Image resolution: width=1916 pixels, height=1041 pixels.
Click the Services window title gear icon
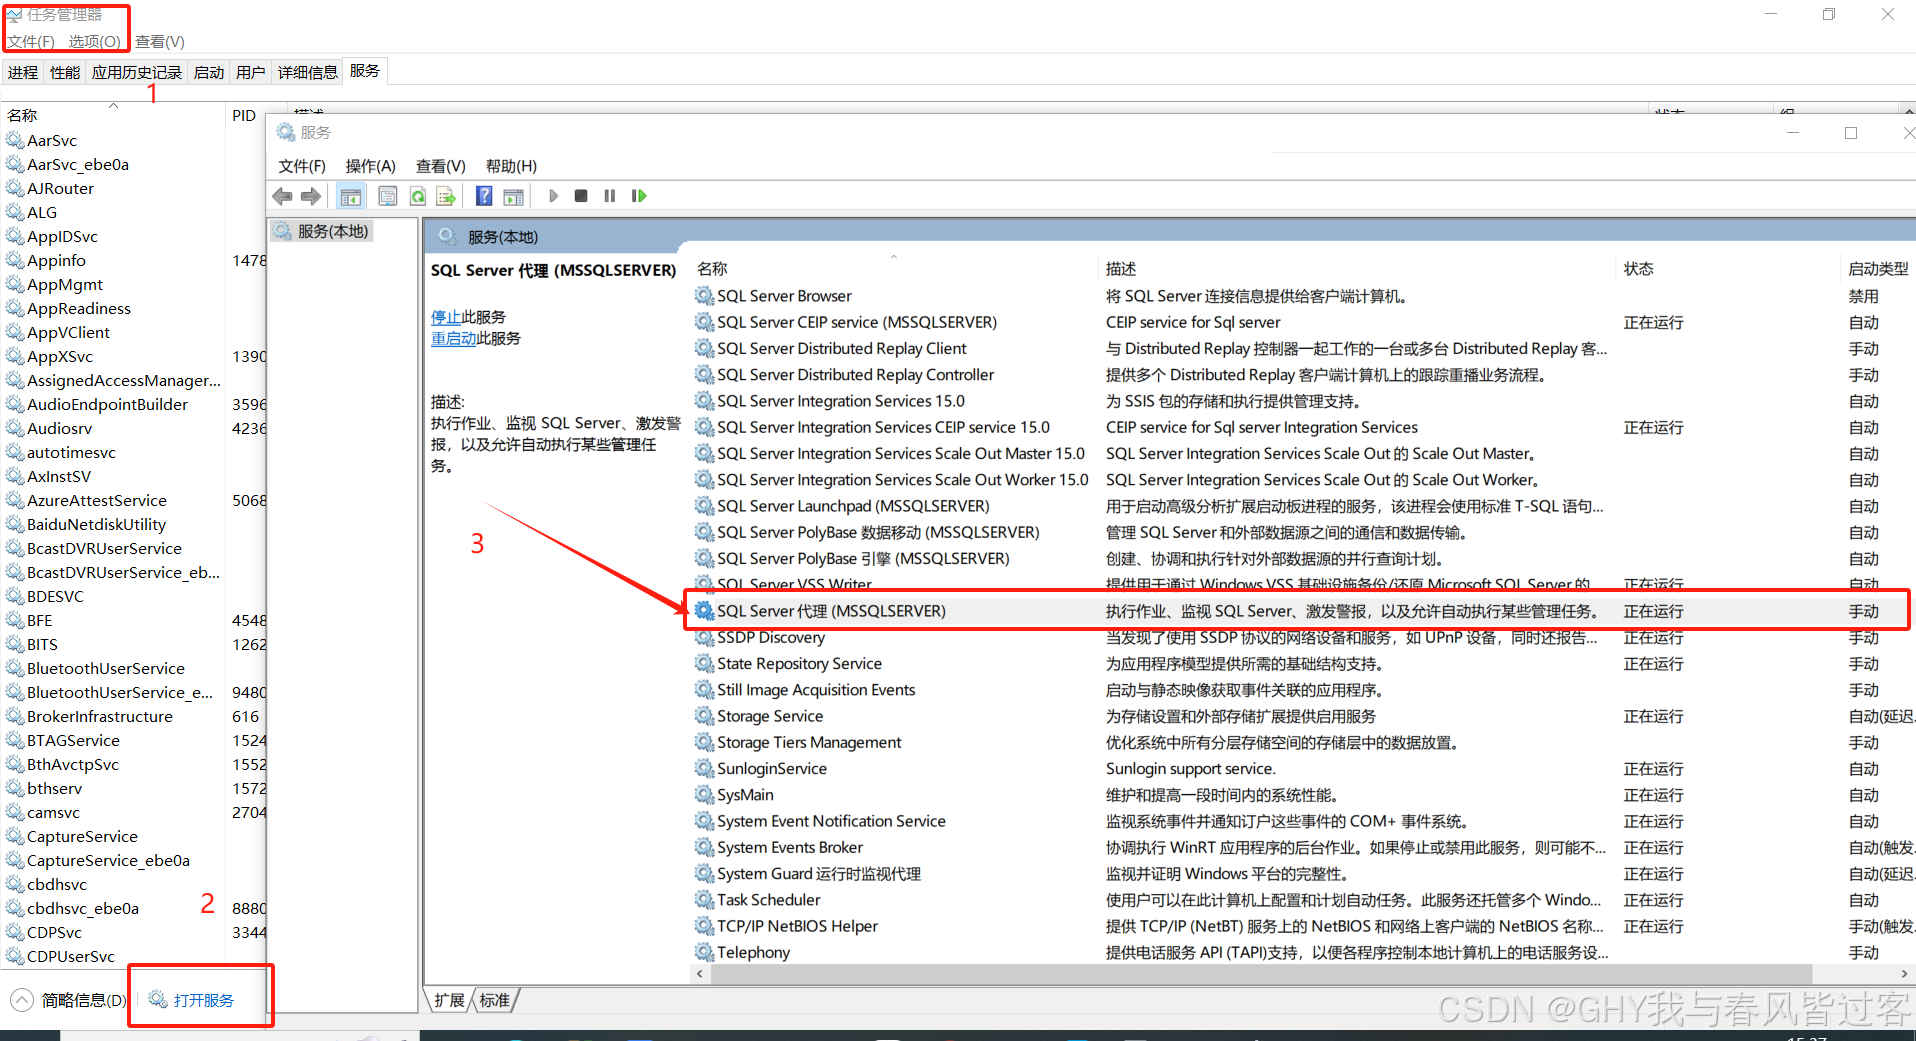coord(286,132)
